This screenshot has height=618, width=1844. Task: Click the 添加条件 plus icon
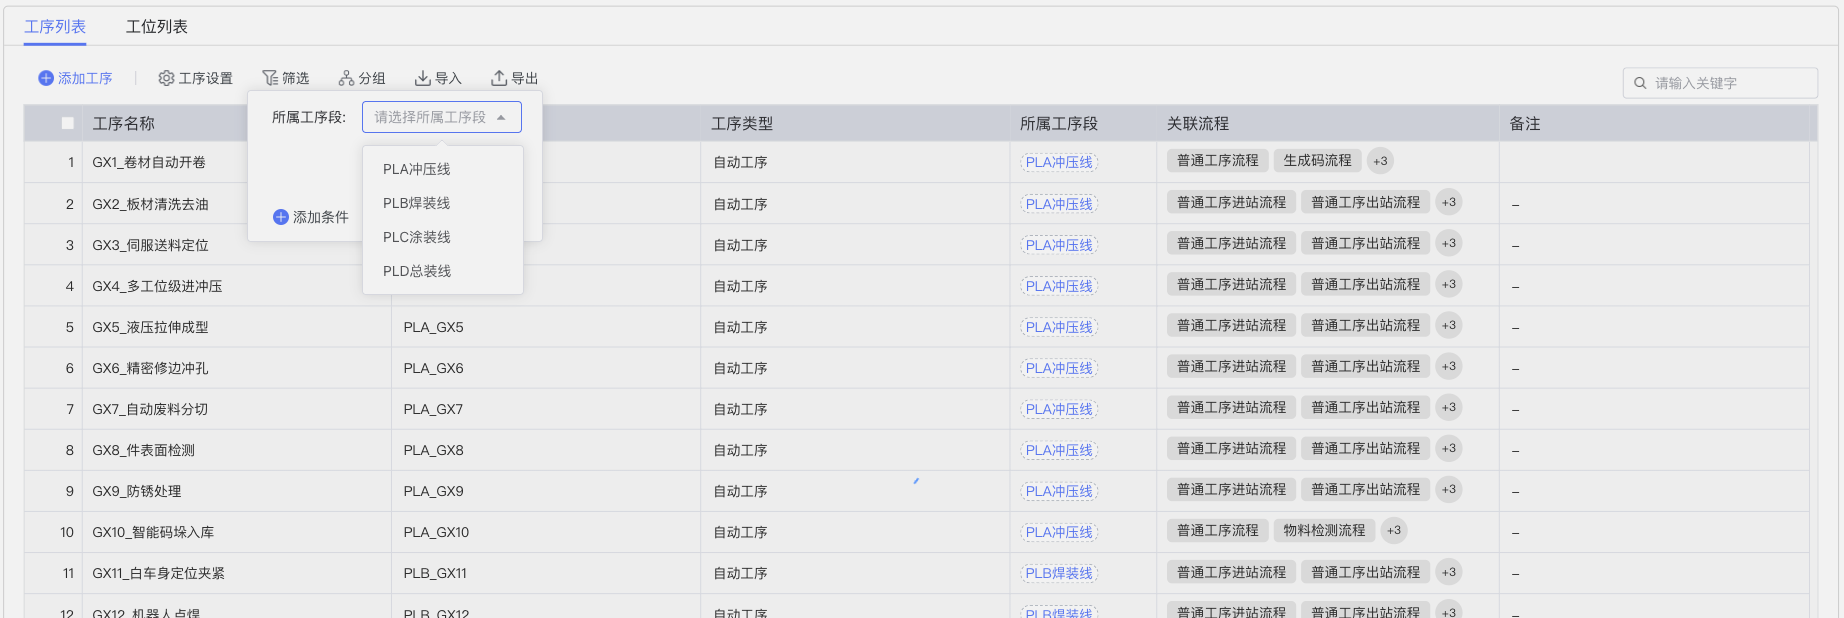coord(281,217)
